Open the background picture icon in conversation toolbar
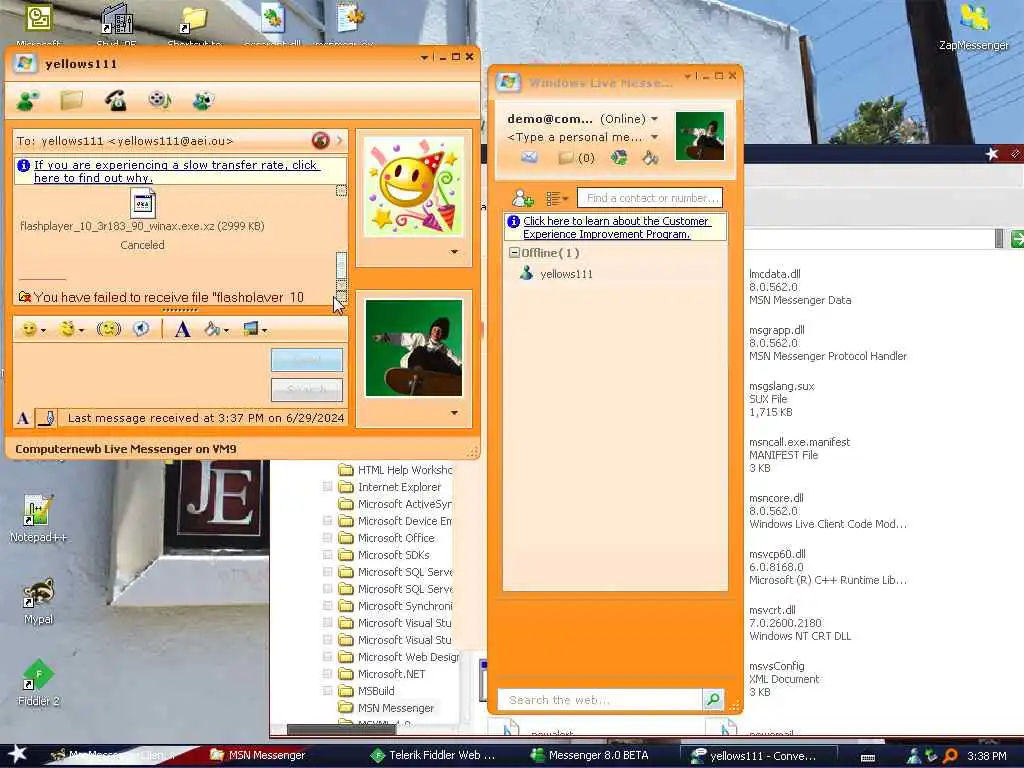1024x768 pixels. [x=251, y=329]
